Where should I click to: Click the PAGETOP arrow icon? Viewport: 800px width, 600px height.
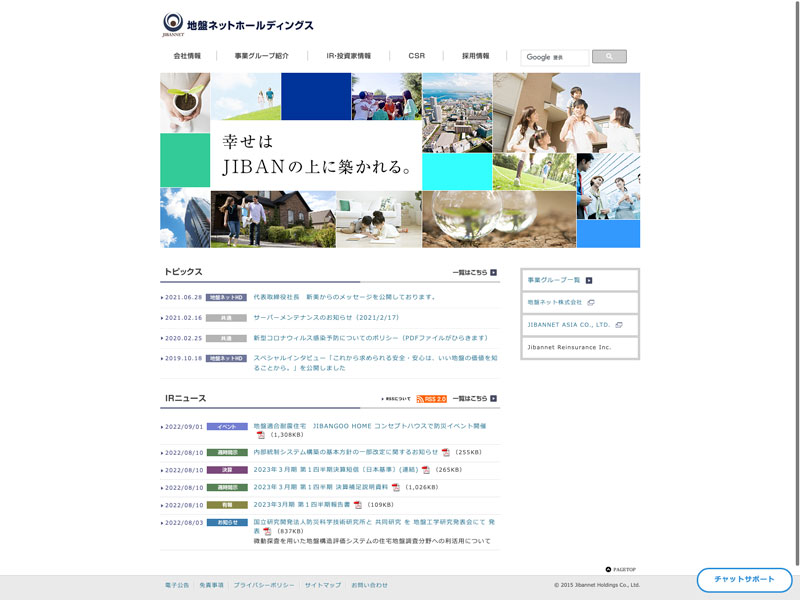tap(608, 569)
